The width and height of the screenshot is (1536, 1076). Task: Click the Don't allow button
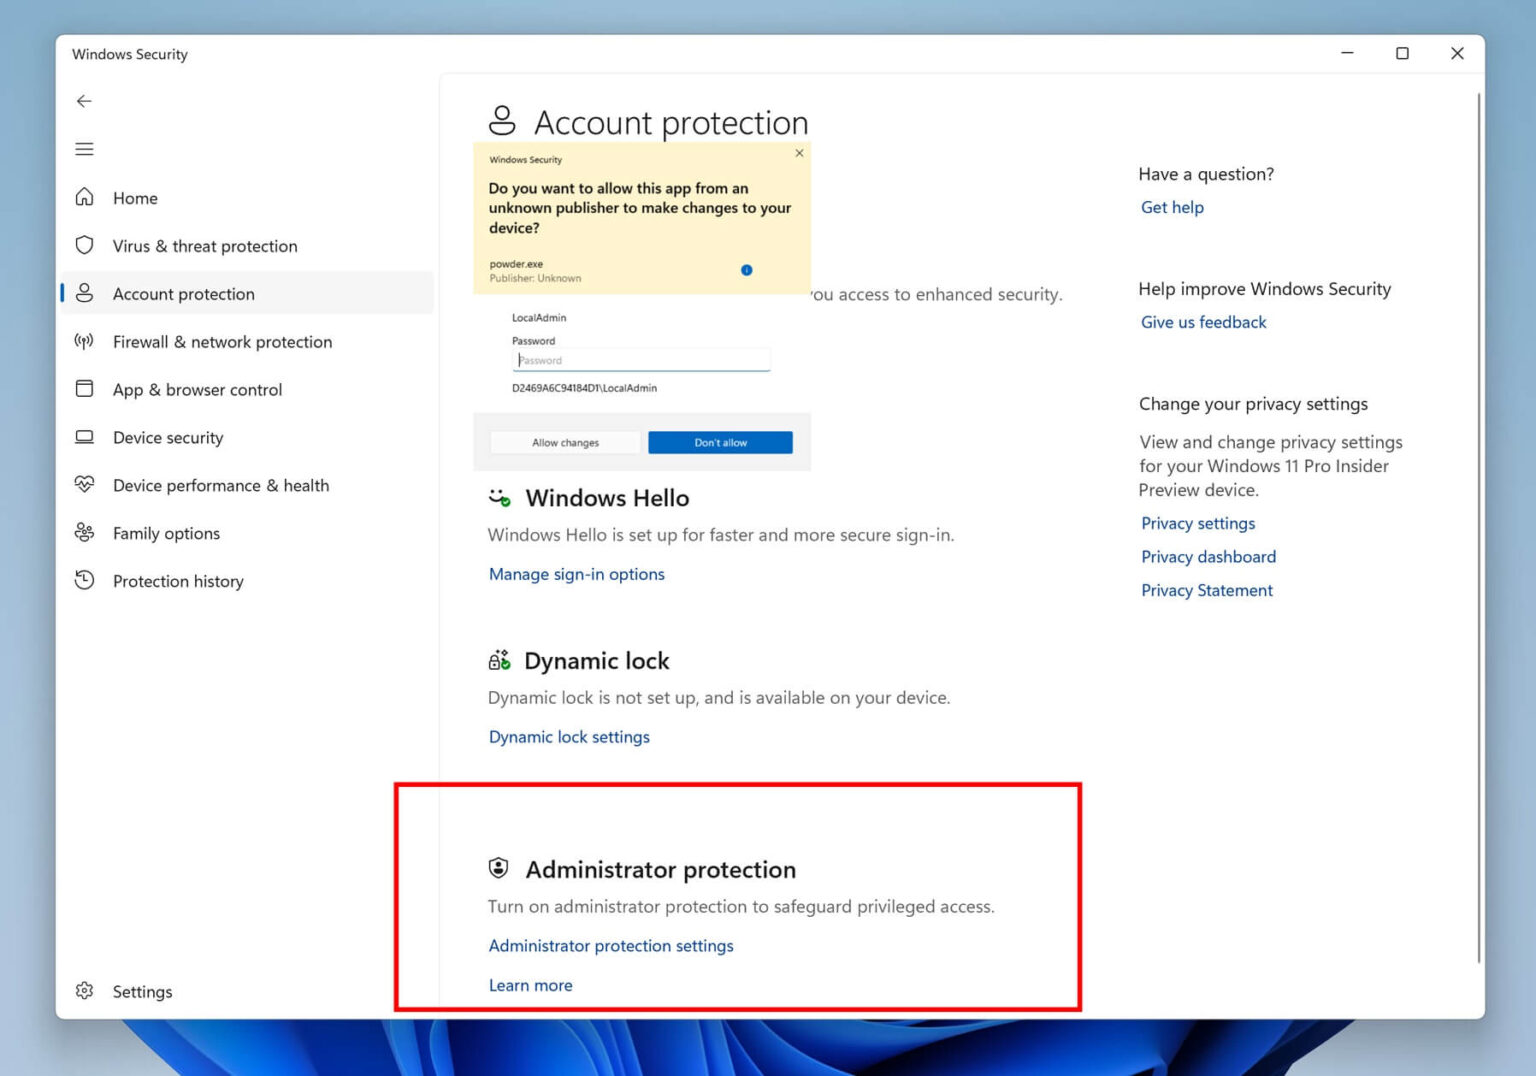pyautogui.click(x=720, y=442)
